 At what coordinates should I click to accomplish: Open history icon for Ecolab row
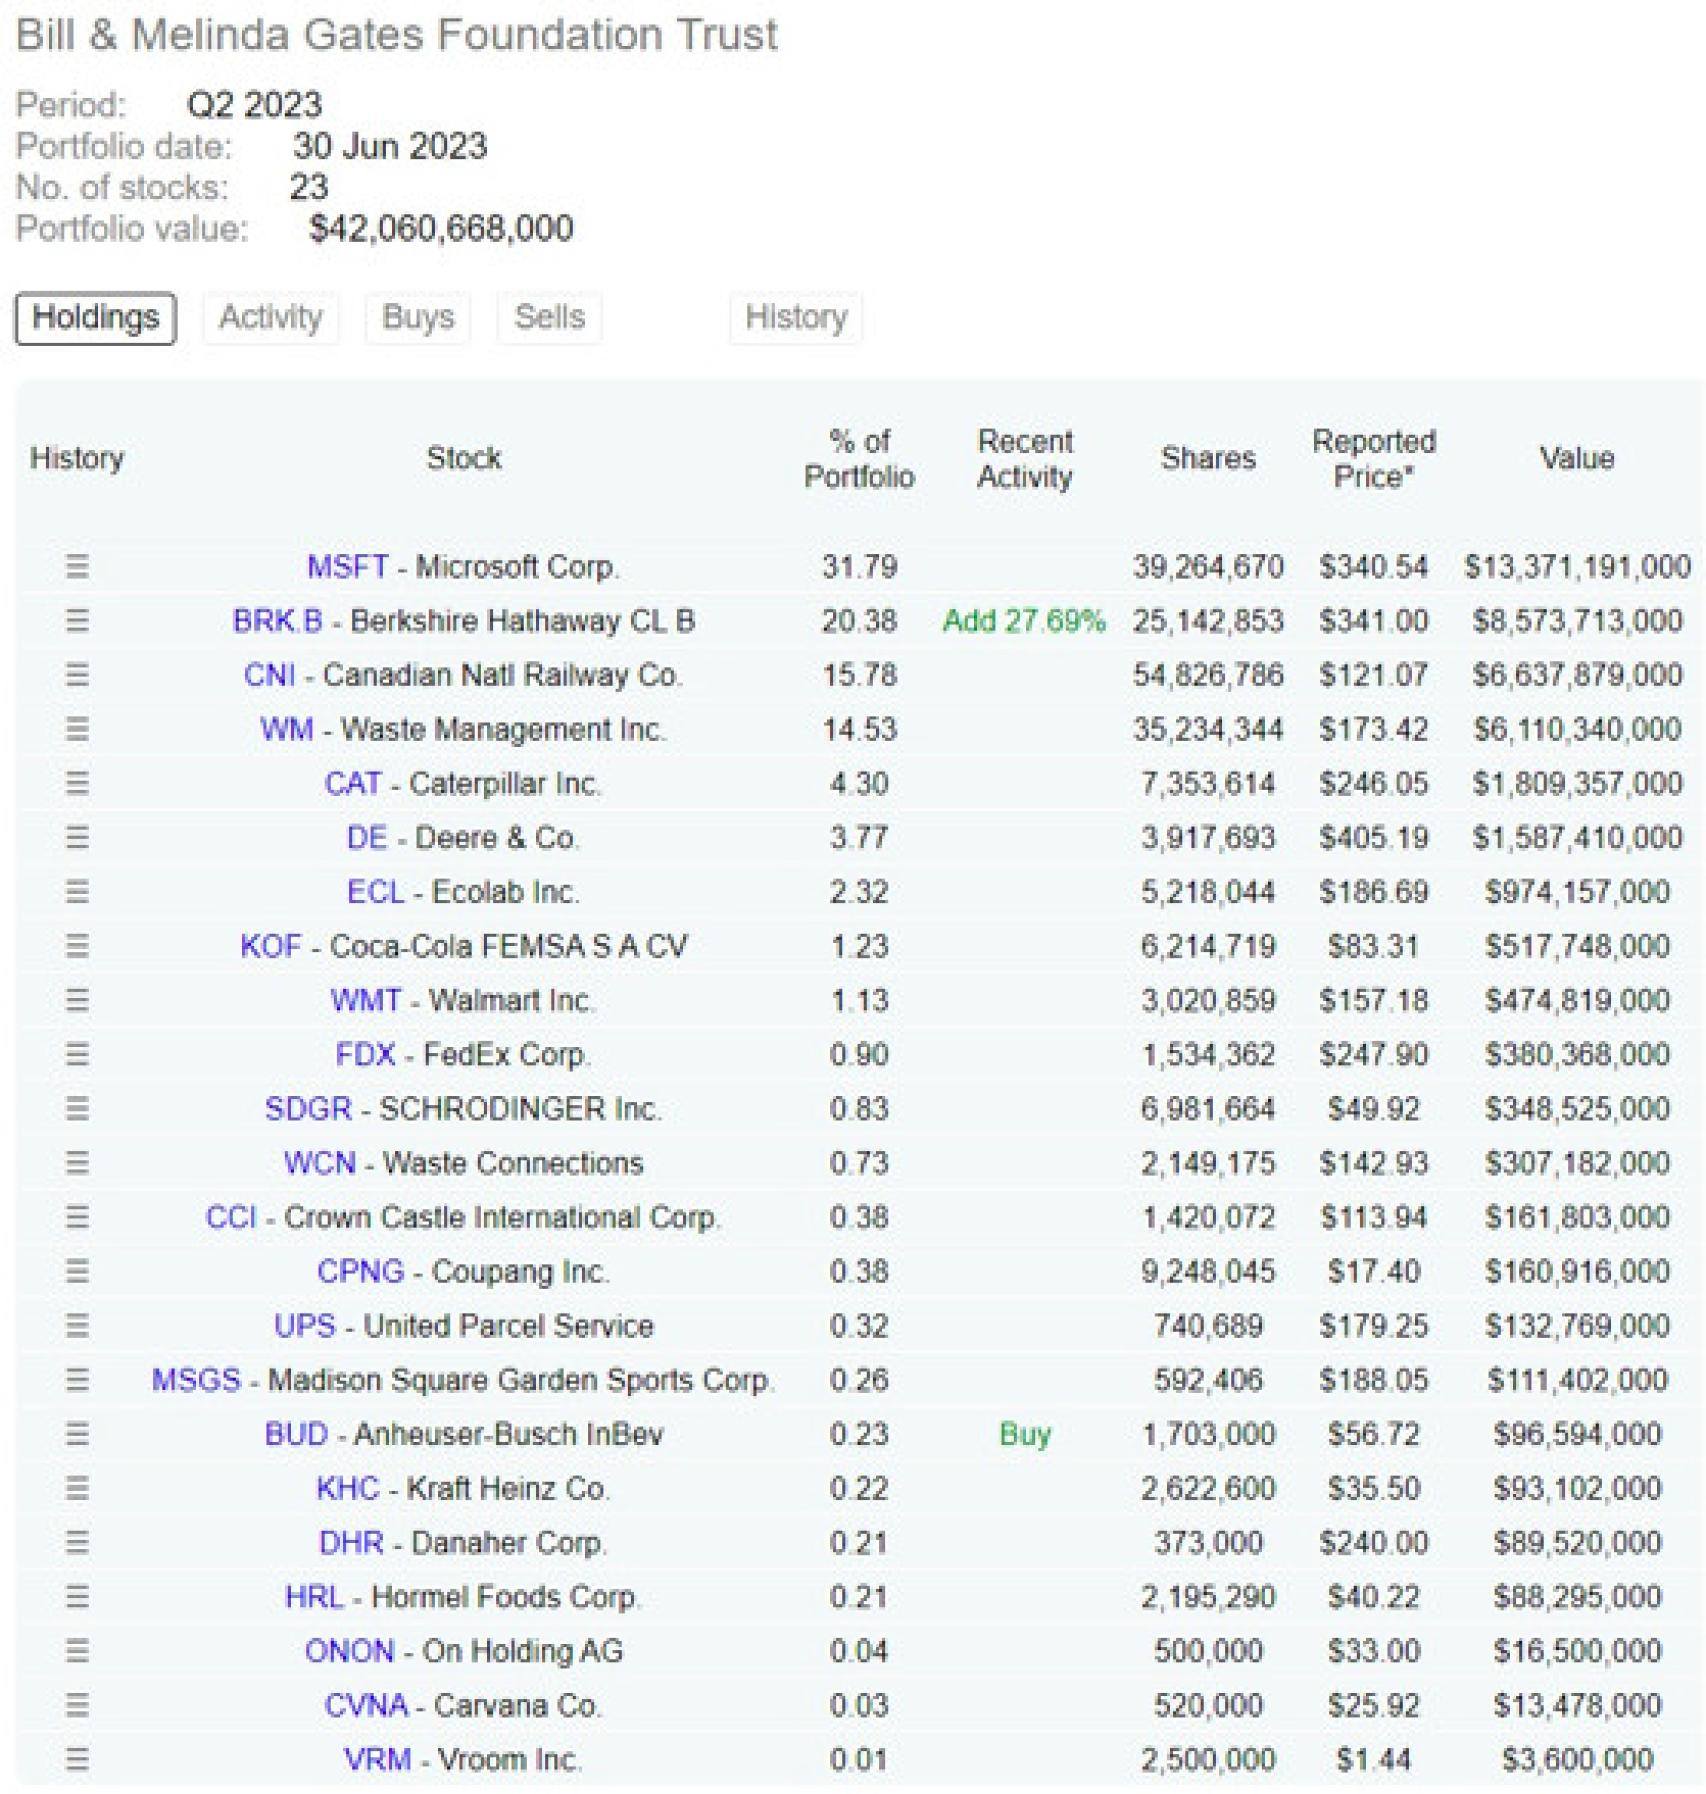[77, 891]
